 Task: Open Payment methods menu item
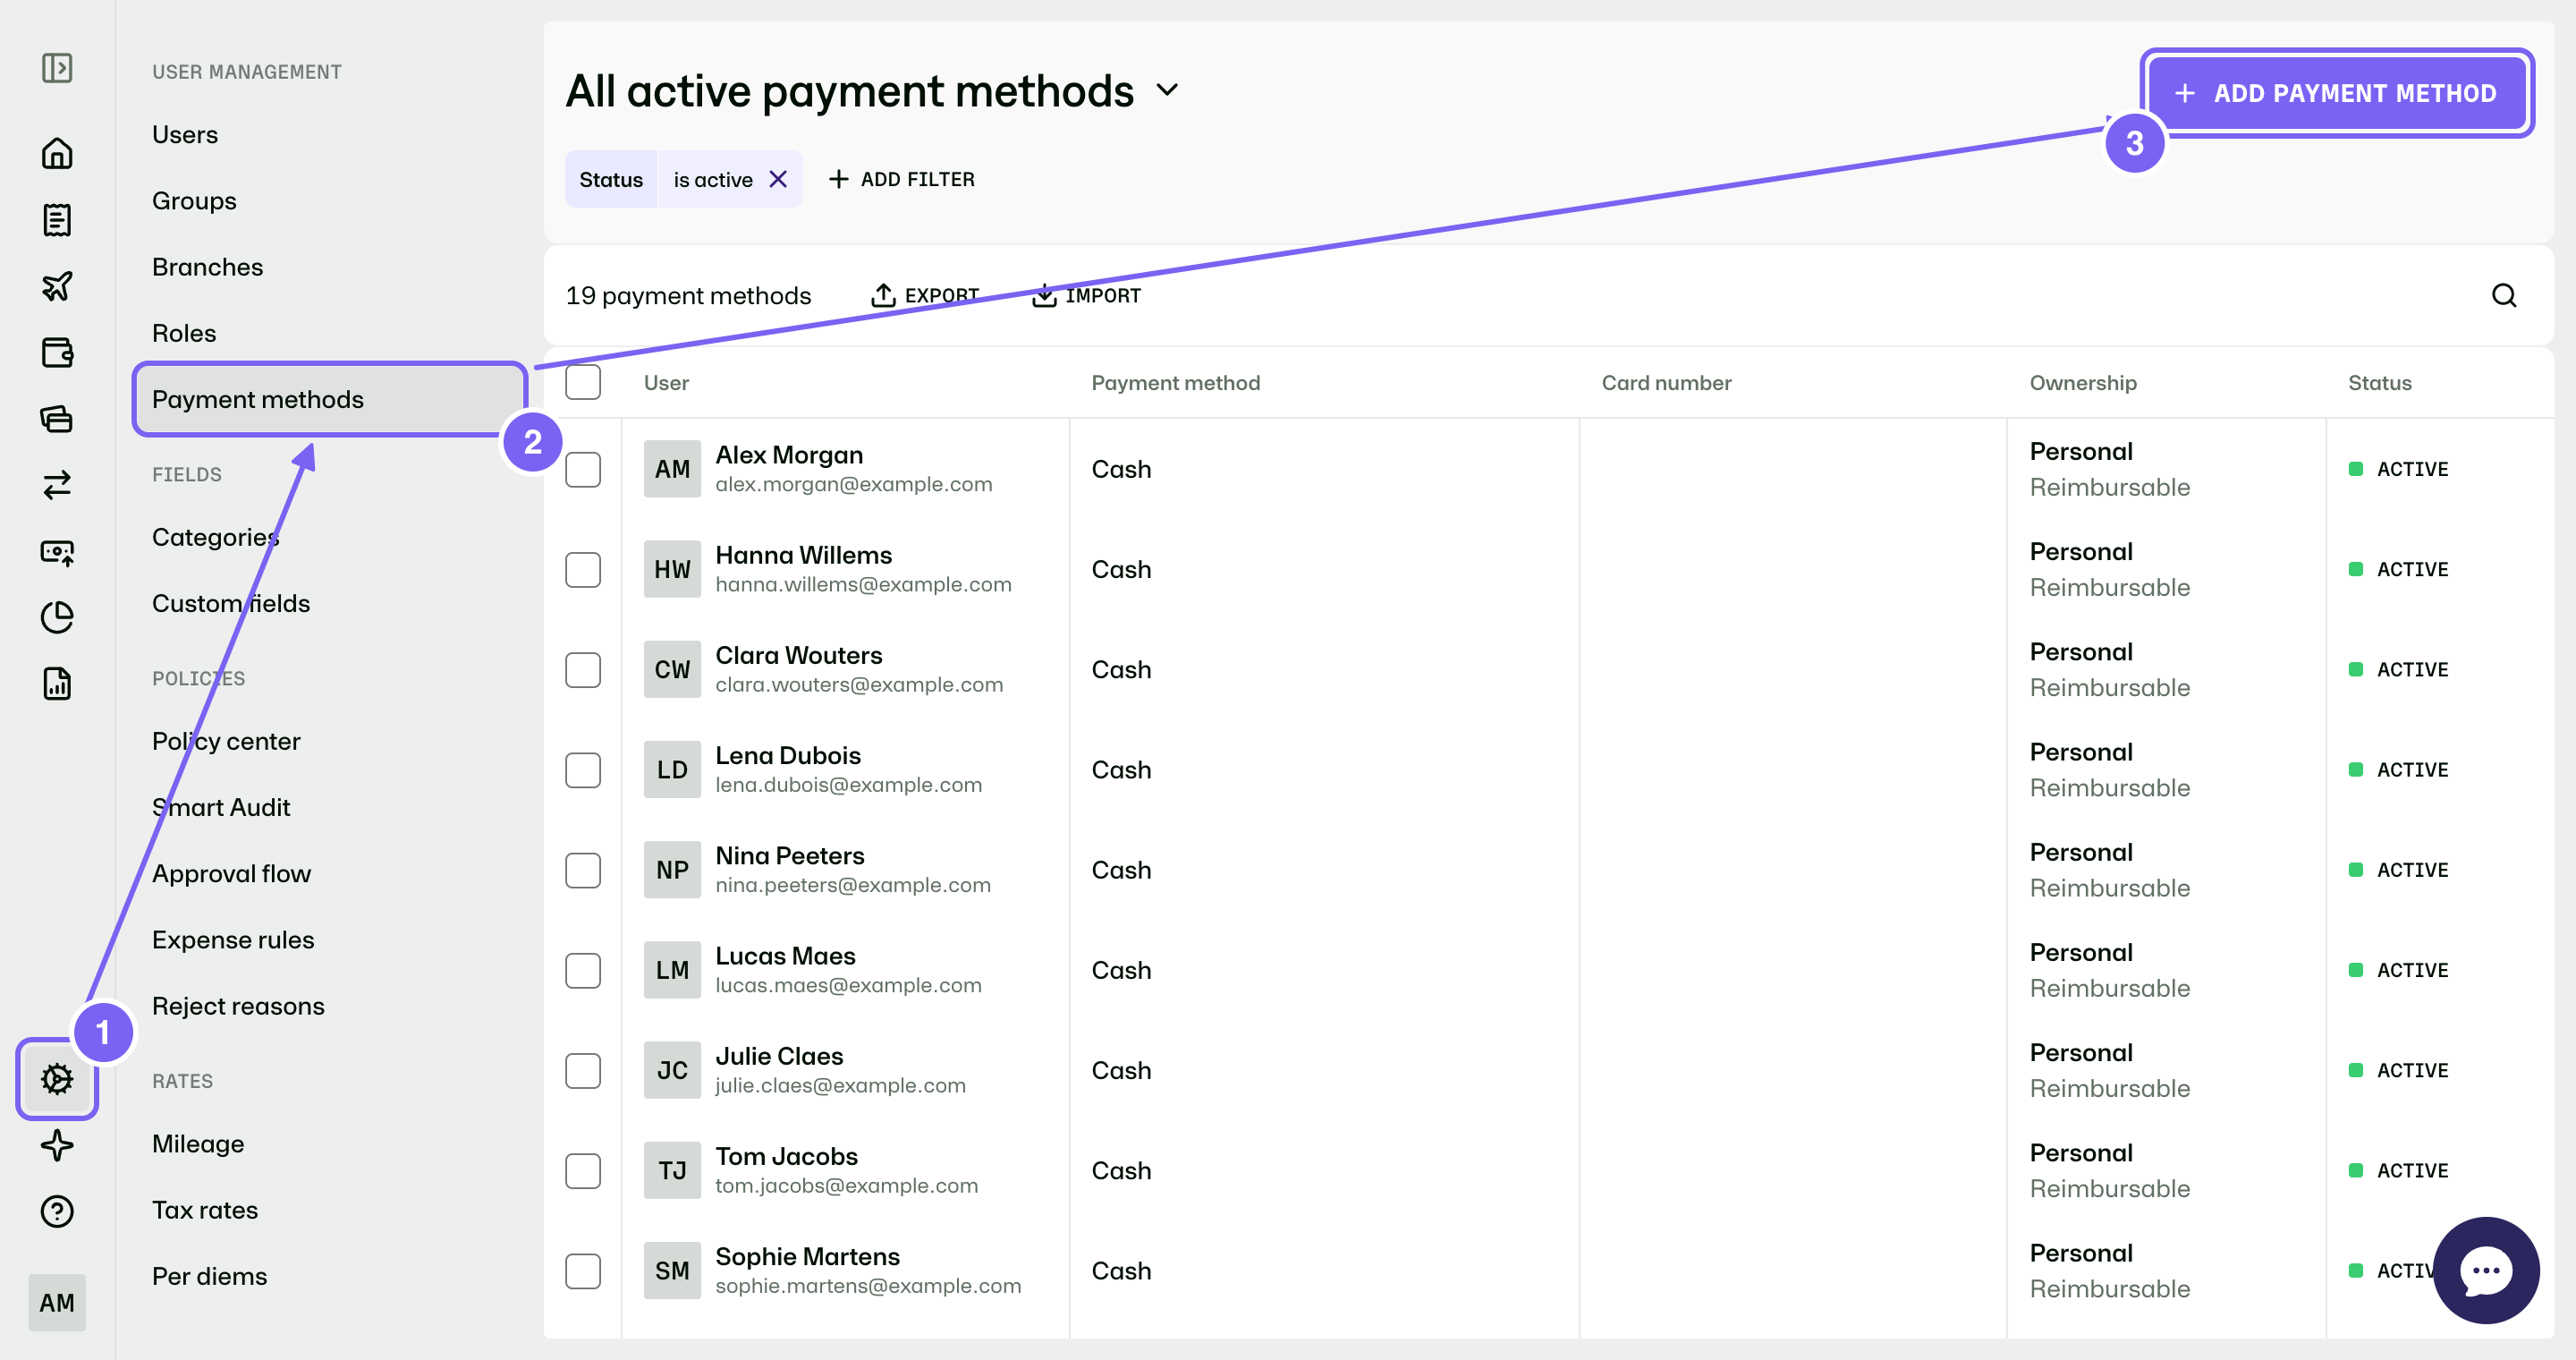pos(330,399)
